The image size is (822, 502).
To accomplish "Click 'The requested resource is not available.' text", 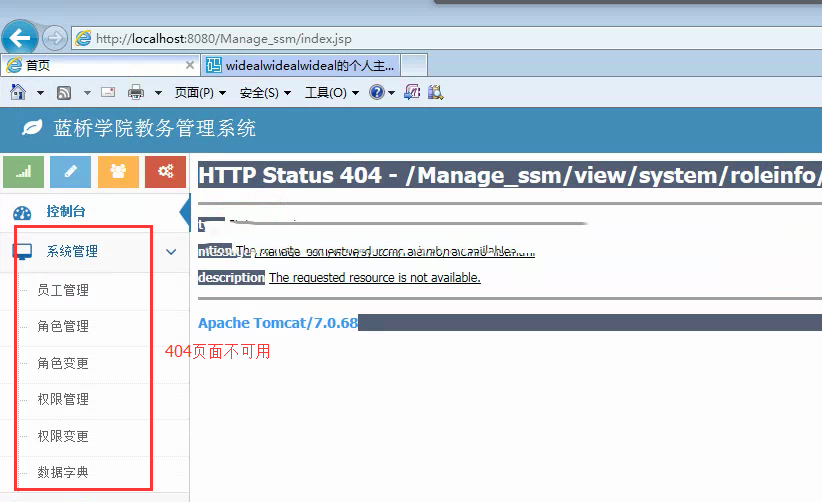I will click(375, 277).
